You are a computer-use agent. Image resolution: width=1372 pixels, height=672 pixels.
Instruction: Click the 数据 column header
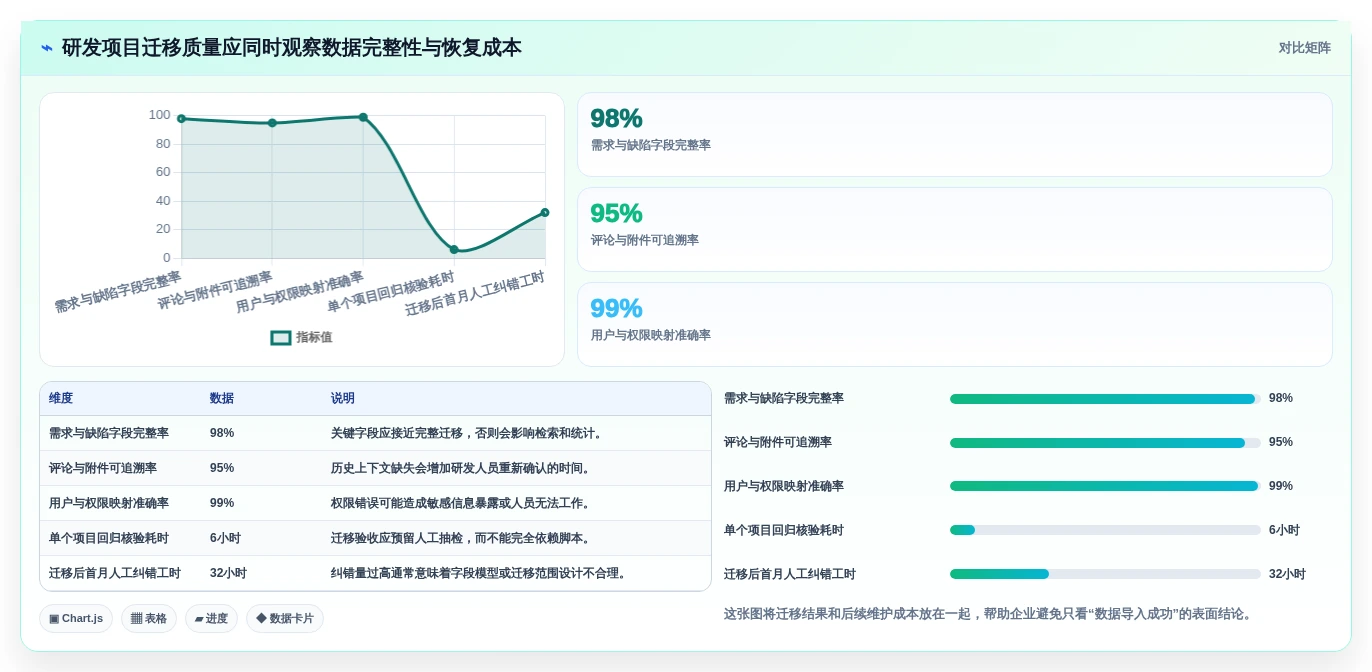point(222,398)
